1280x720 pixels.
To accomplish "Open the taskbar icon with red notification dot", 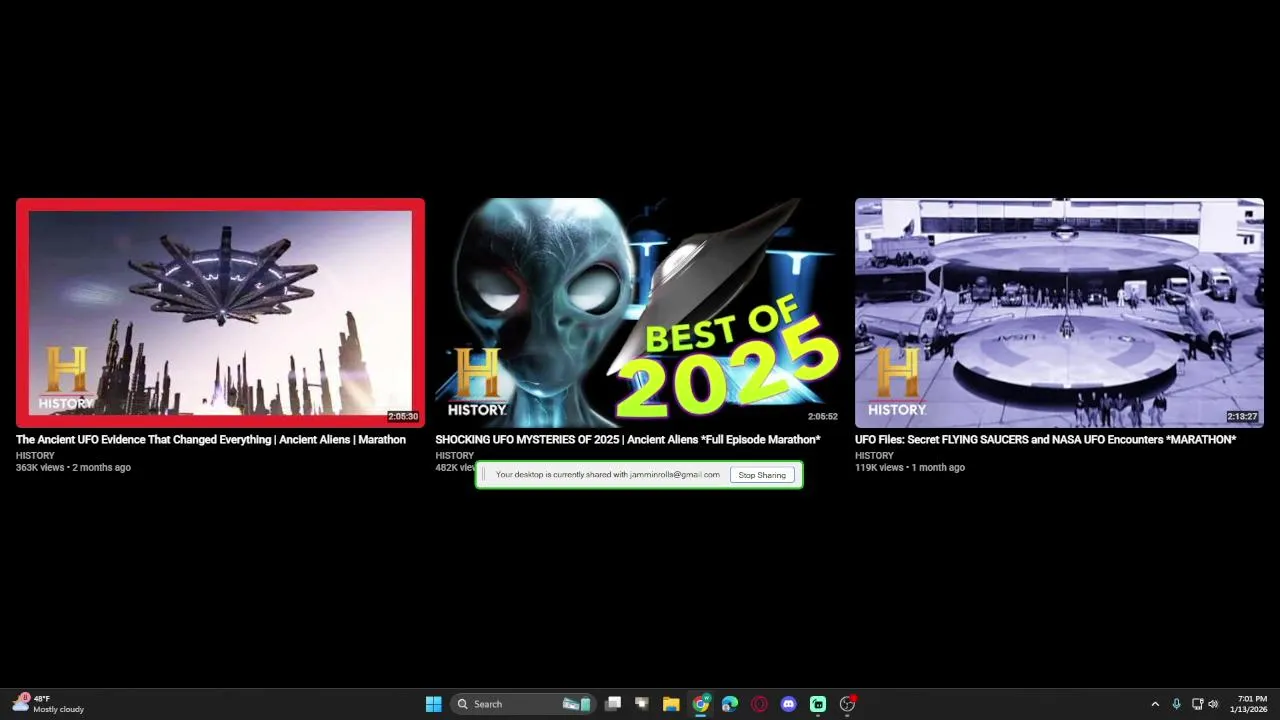I will point(848,704).
